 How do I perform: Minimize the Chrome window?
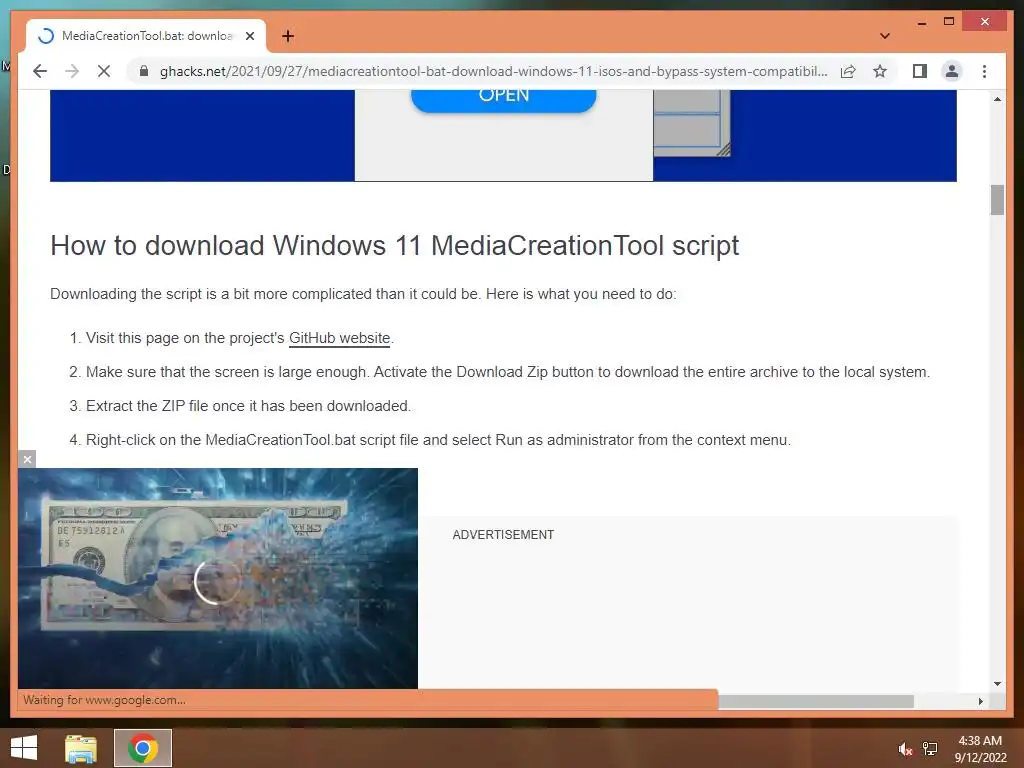coord(921,22)
